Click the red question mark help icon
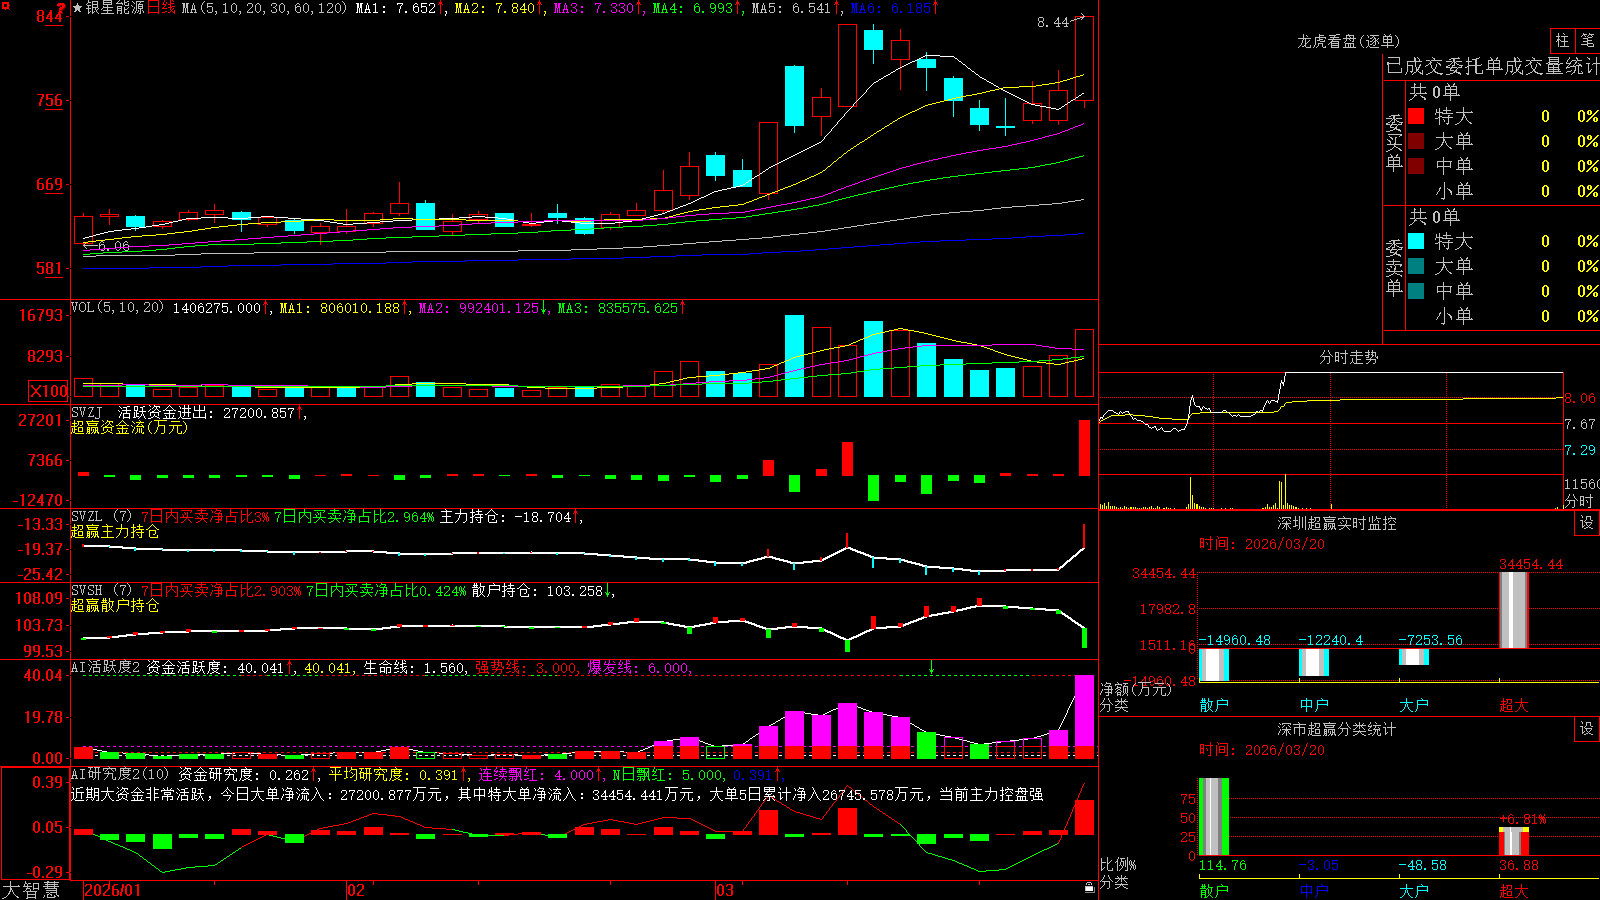The height and width of the screenshot is (900, 1600). (x=62, y=8)
